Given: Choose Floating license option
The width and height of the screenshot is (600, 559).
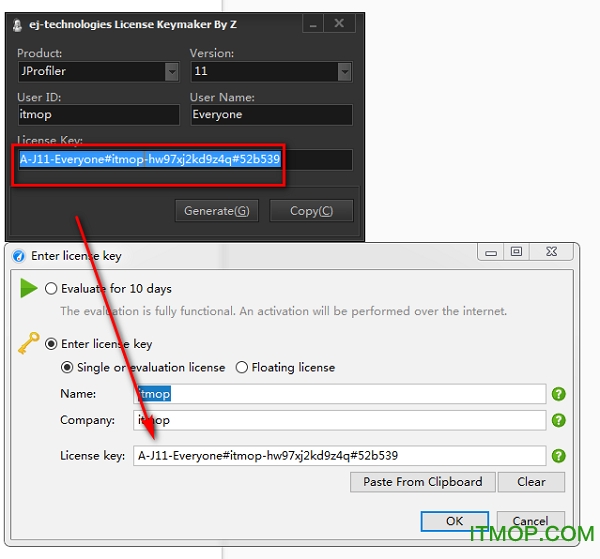Looking at the screenshot, I should point(241,367).
